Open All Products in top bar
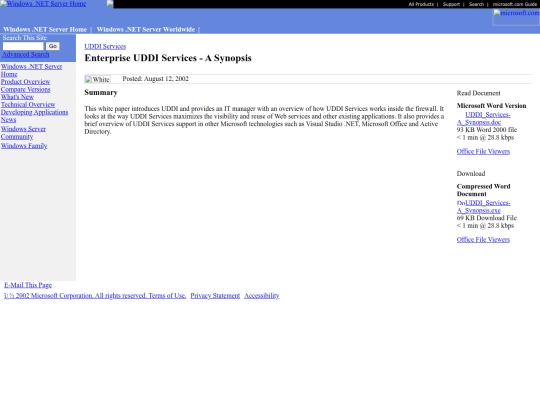Viewport: 540px width, 405px height. pos(421,4)
